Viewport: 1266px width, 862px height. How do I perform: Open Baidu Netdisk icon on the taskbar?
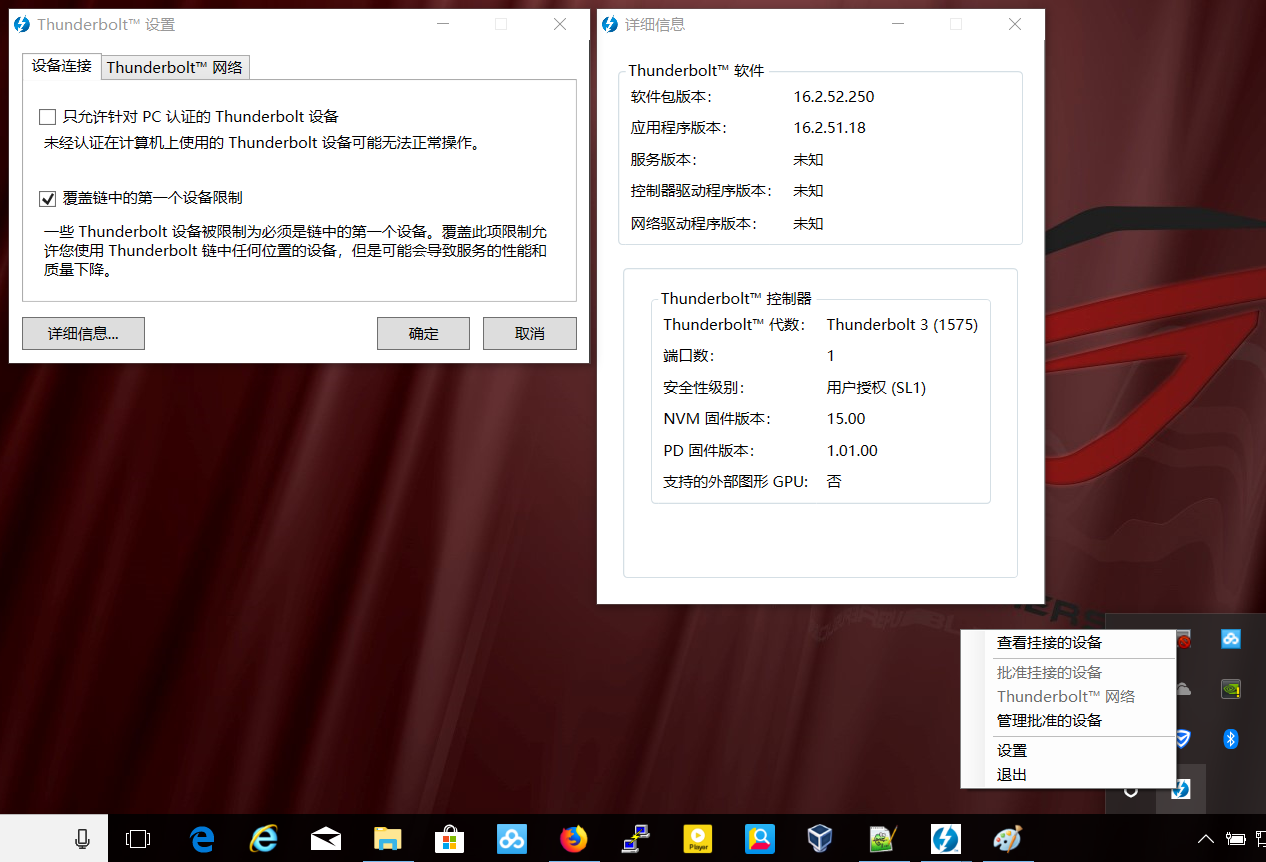tap(512, 839)
